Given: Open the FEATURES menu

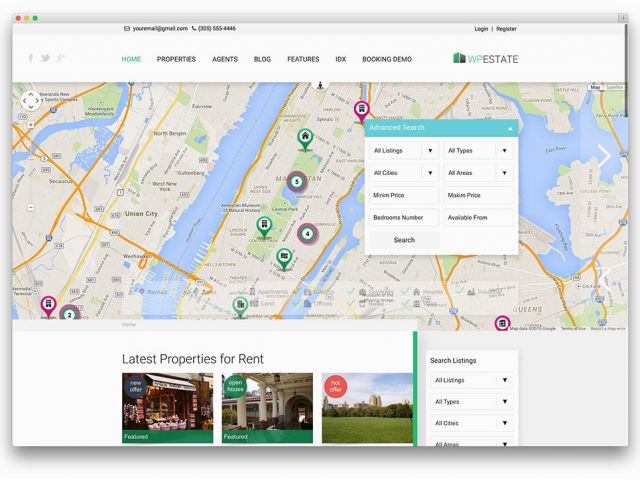Looking at the screenshot, I should click(303, 59).
